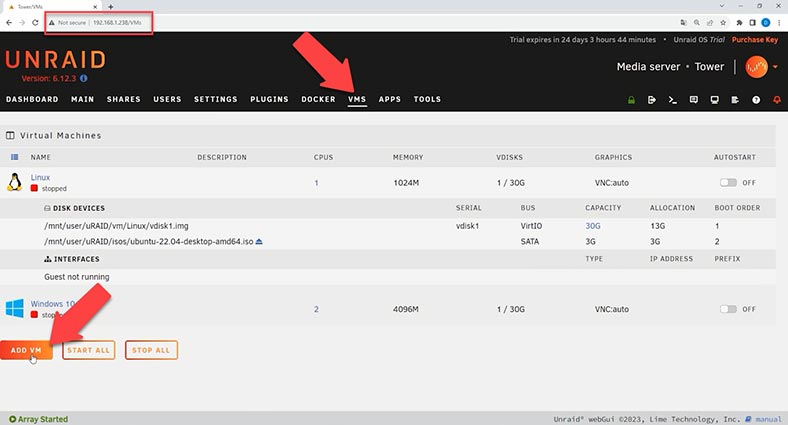Open the Linux VM name link
Viewport: 788px width, 425px height.
(x=40, y=177)
